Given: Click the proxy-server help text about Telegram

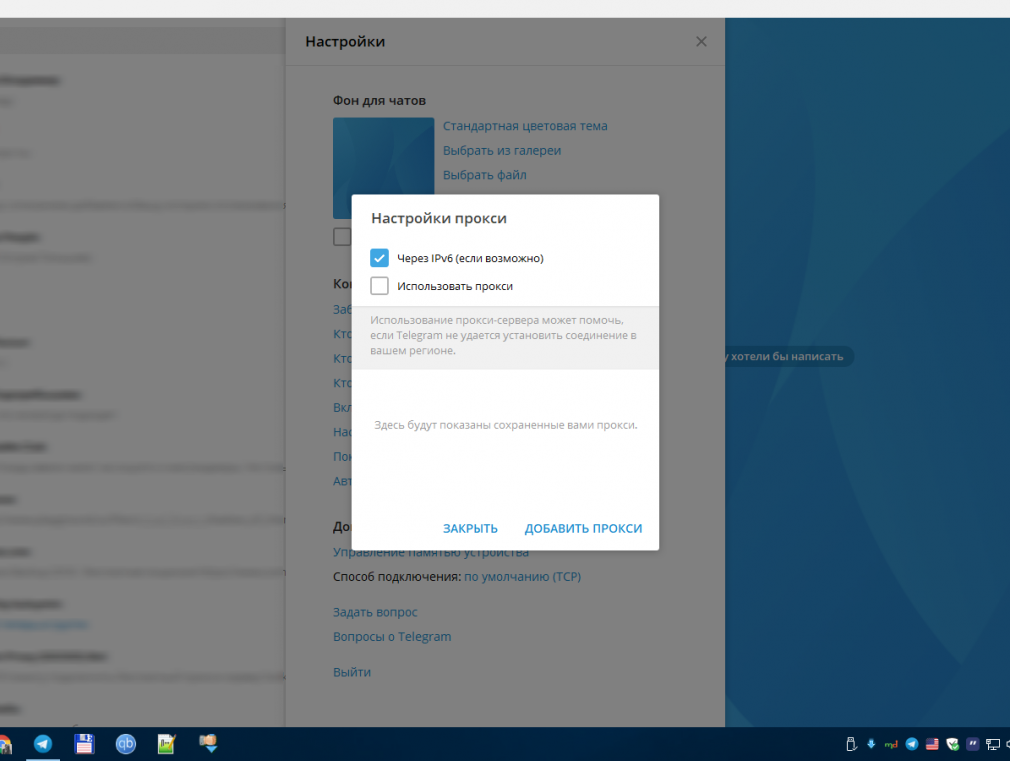Looking at the screenshot, I should (x=504, y=335).
